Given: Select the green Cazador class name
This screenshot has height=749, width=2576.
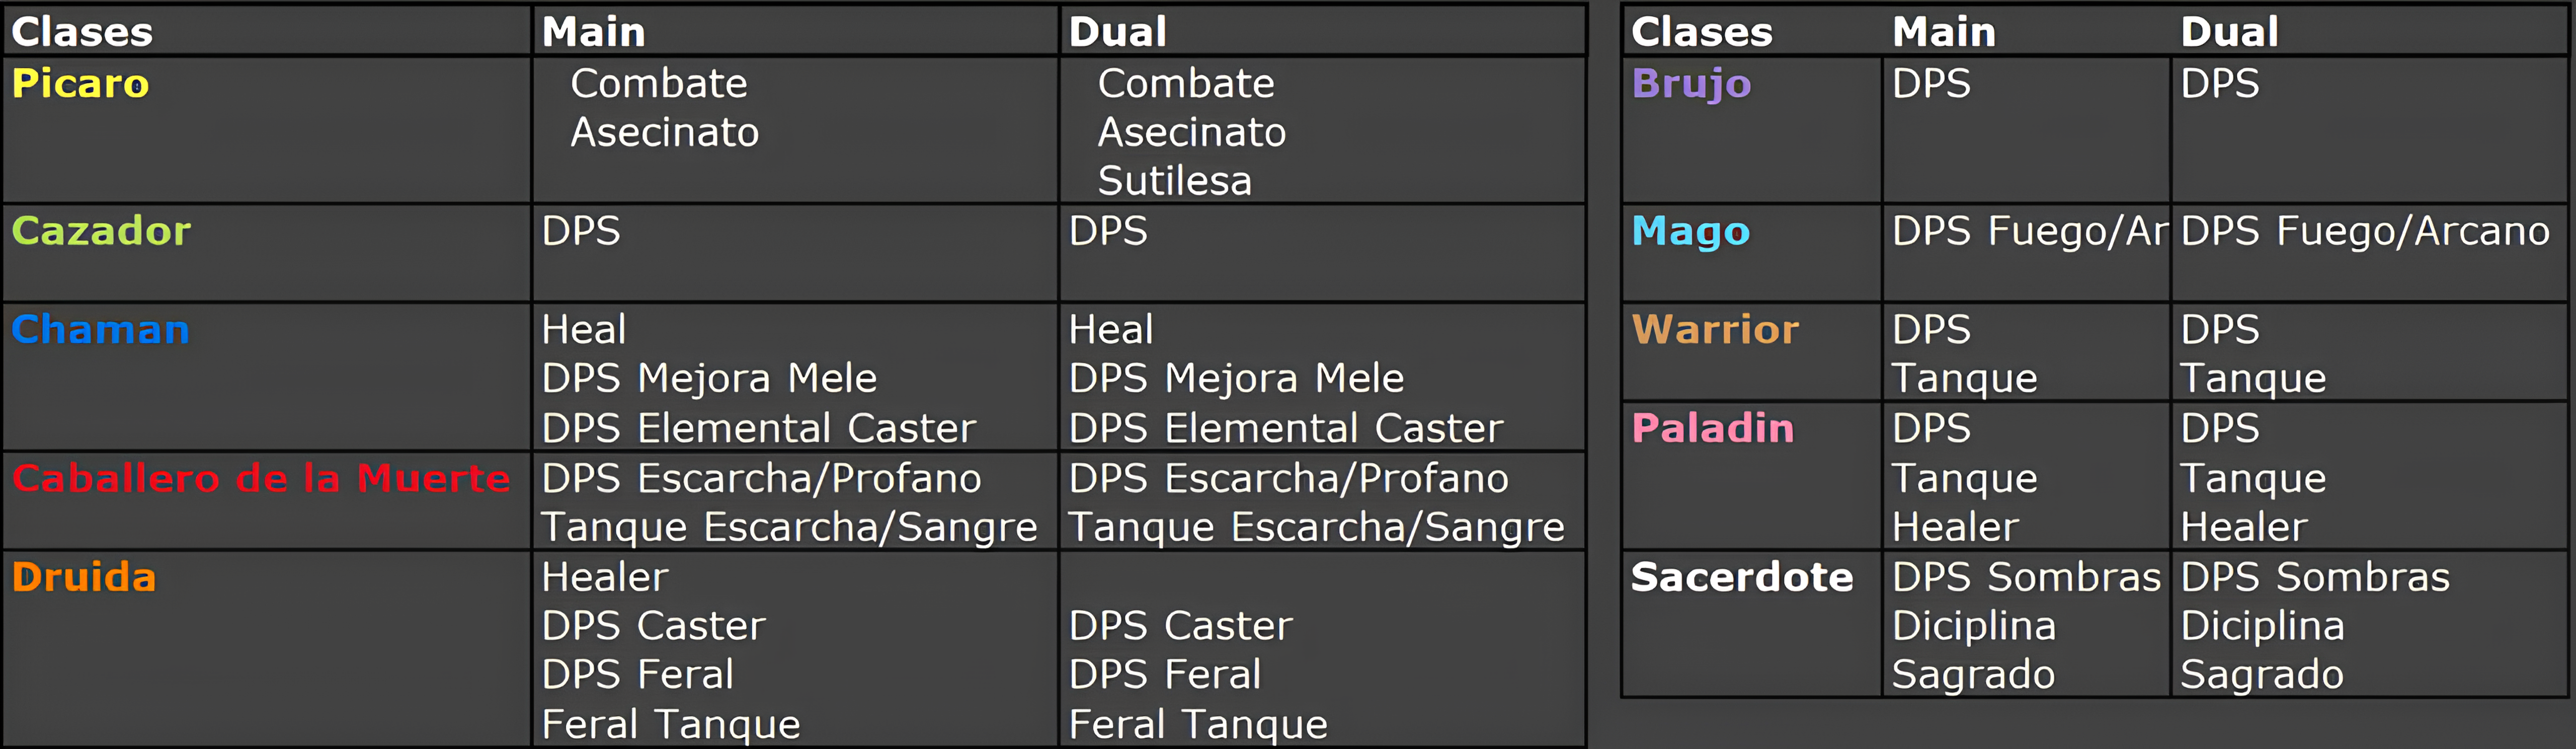Looking at the screenshot, I should pos(101,231).
